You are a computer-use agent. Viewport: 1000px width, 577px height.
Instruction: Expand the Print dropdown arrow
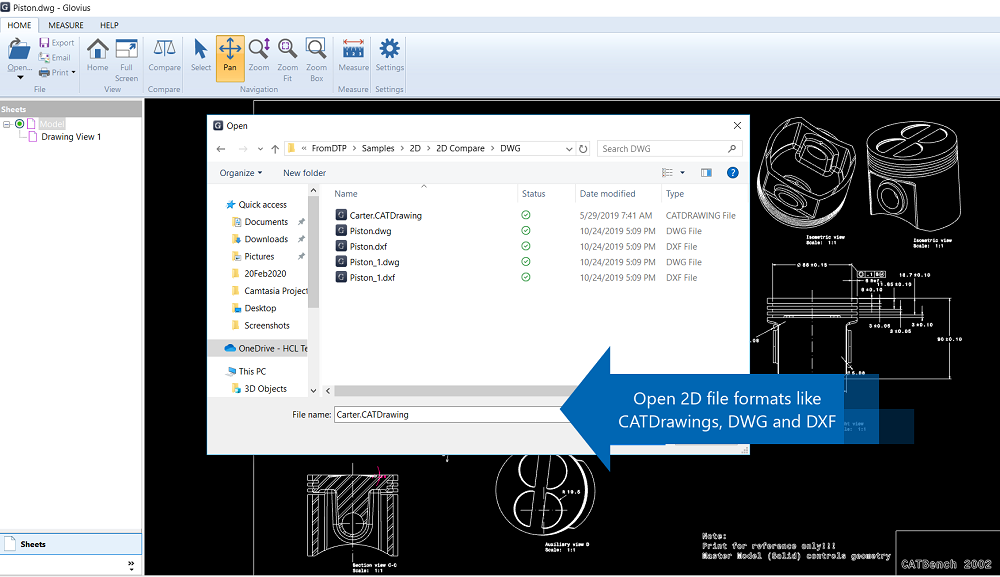[x=73, y=73]
